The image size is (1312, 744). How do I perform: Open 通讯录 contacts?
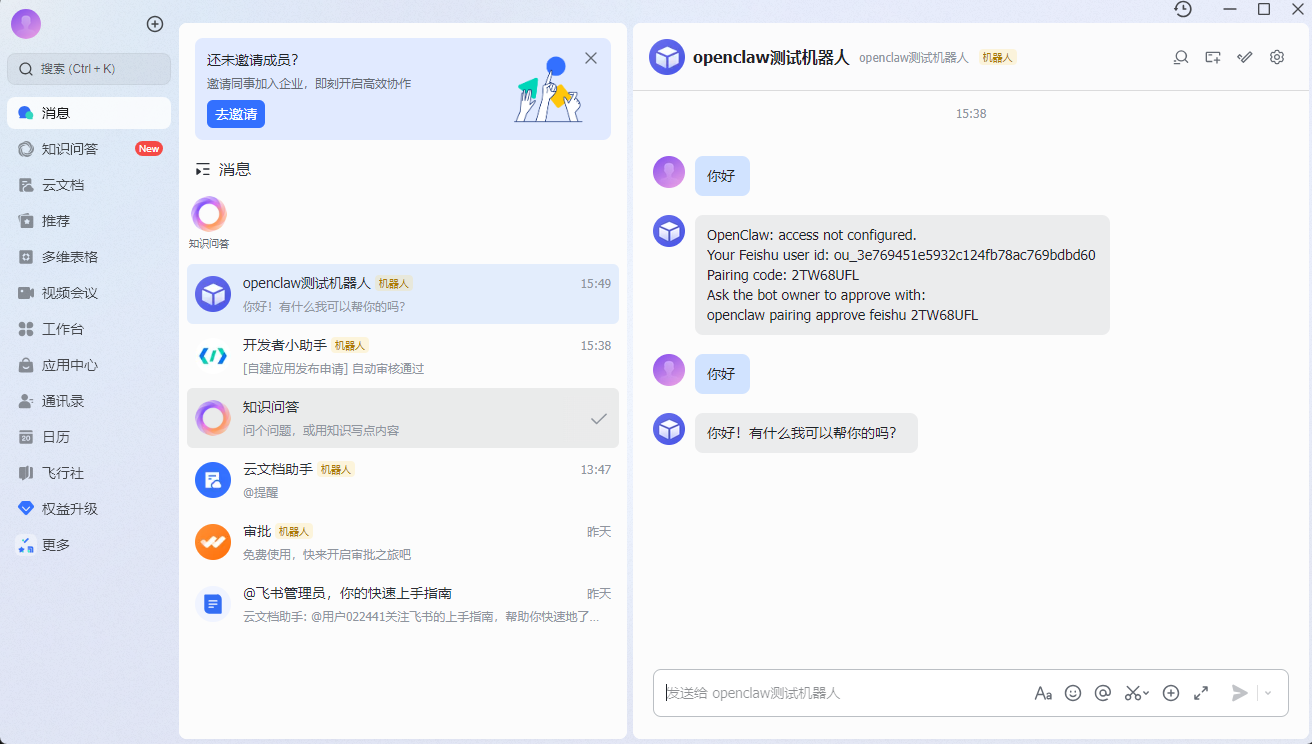coord(89,401)
